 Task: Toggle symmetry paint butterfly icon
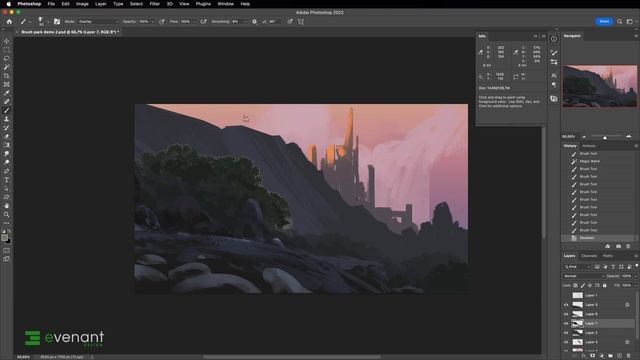tap(301, 22)
